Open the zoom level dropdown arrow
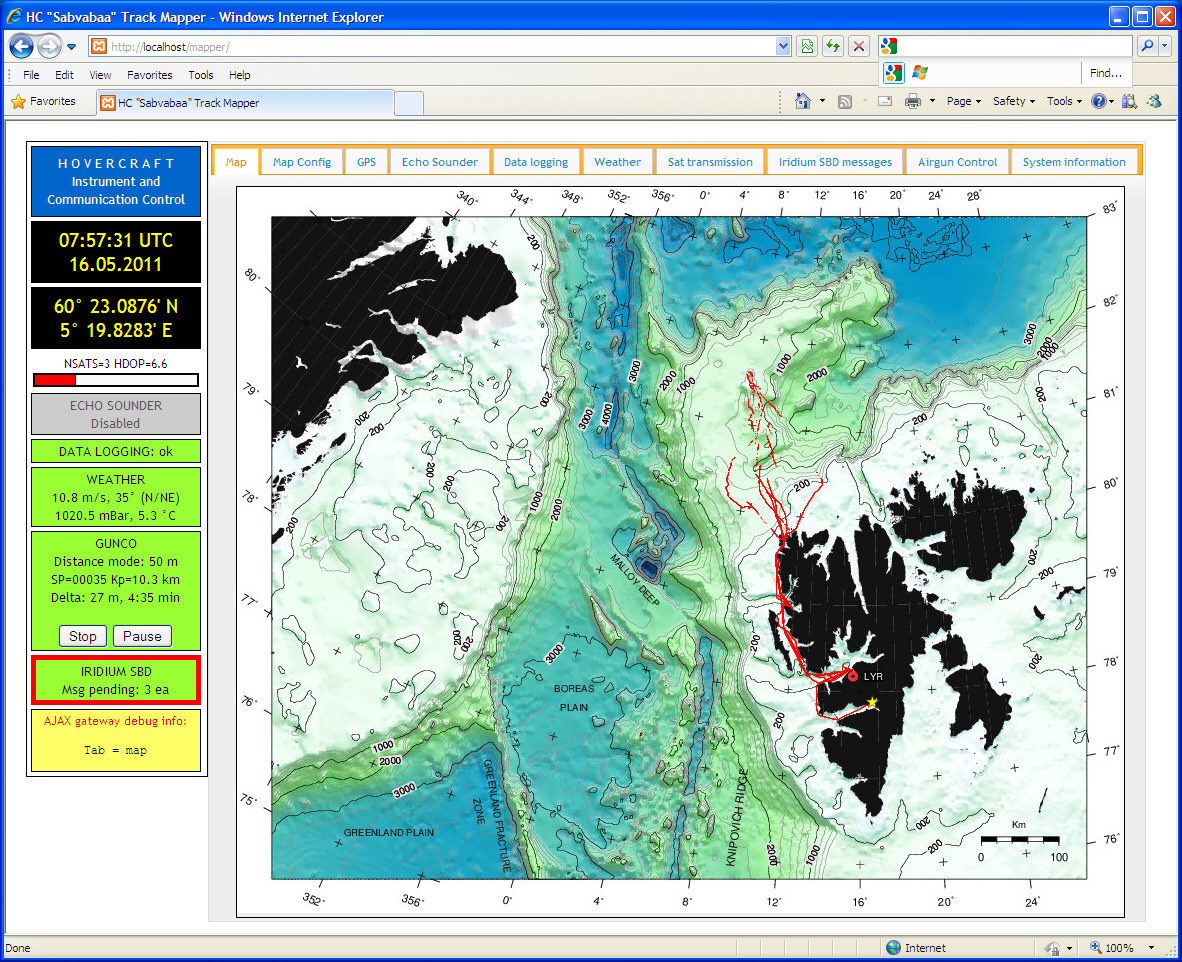The image size is (1182, 962). click(1152, 948)
